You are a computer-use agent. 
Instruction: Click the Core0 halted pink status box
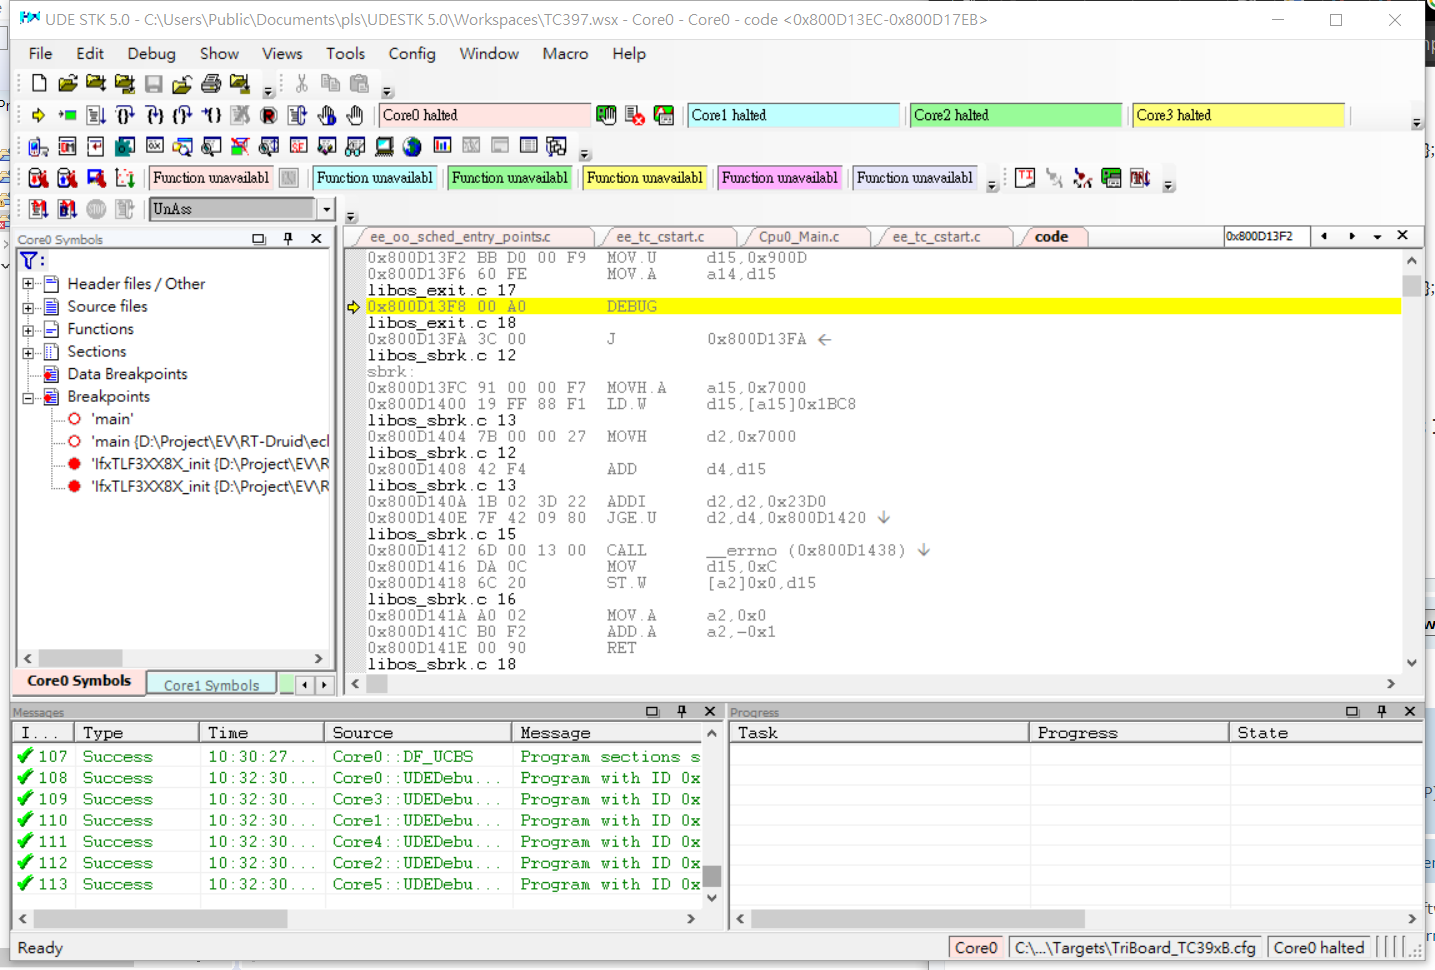pos(485,115)
